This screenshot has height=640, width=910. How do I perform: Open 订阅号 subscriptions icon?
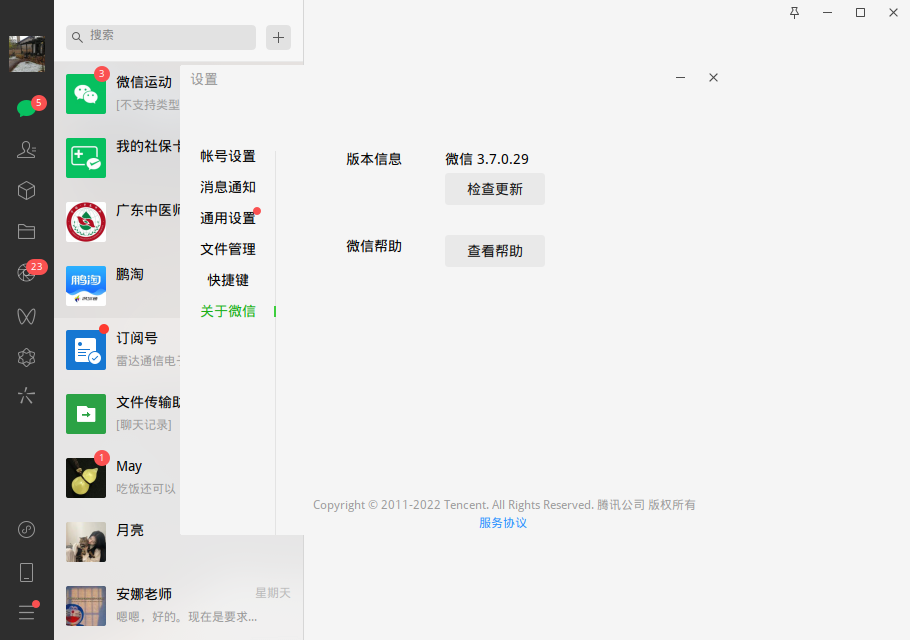pyautogui.click(x=86, y=350)
